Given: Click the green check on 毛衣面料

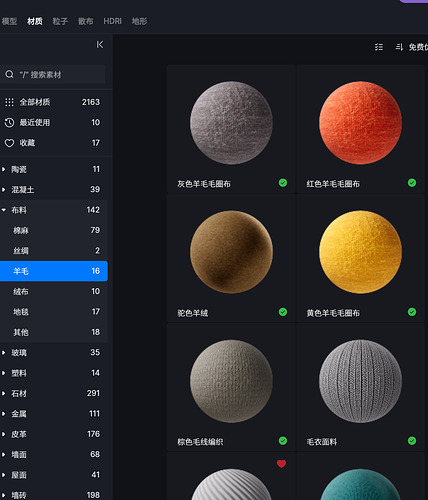Looking at the screenshot, I should [412, 441].
